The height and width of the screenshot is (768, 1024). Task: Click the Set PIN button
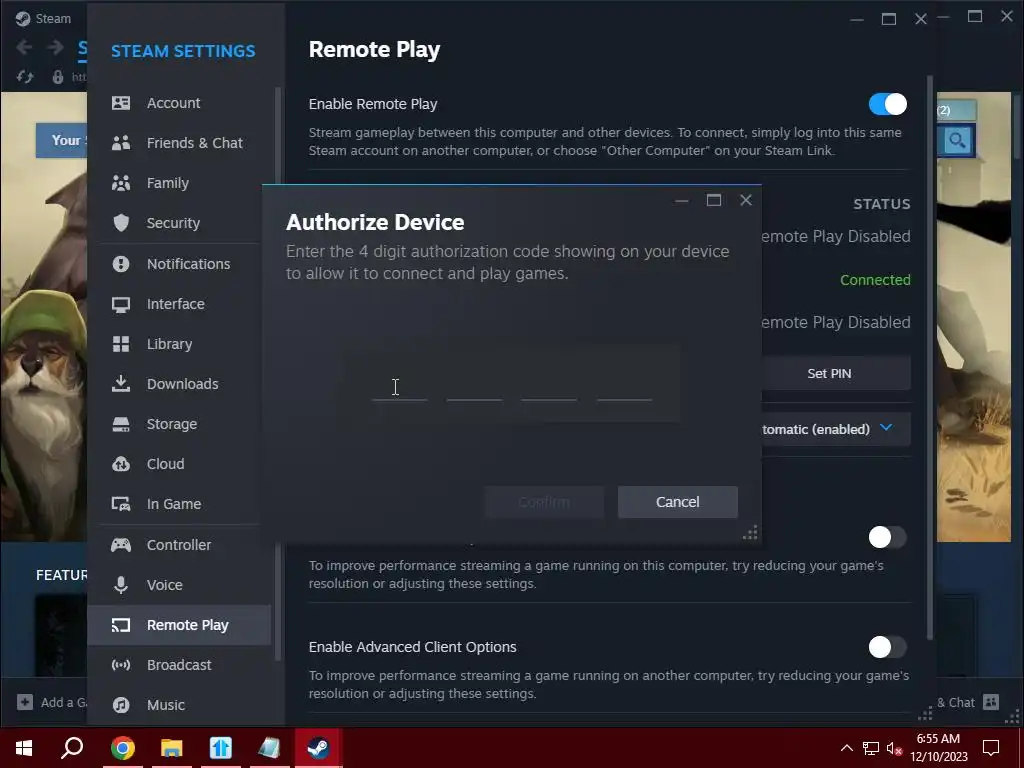[x=836, y=374]
